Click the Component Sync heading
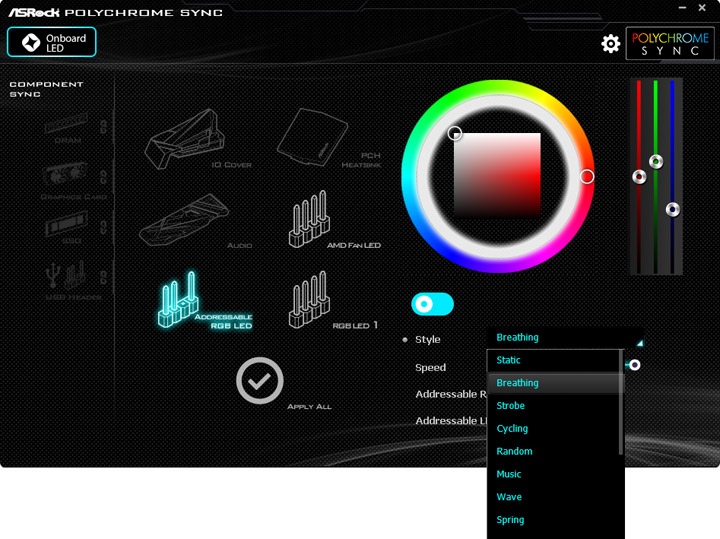Viewport: 720px width, 539px height. (x=46, y=89)
